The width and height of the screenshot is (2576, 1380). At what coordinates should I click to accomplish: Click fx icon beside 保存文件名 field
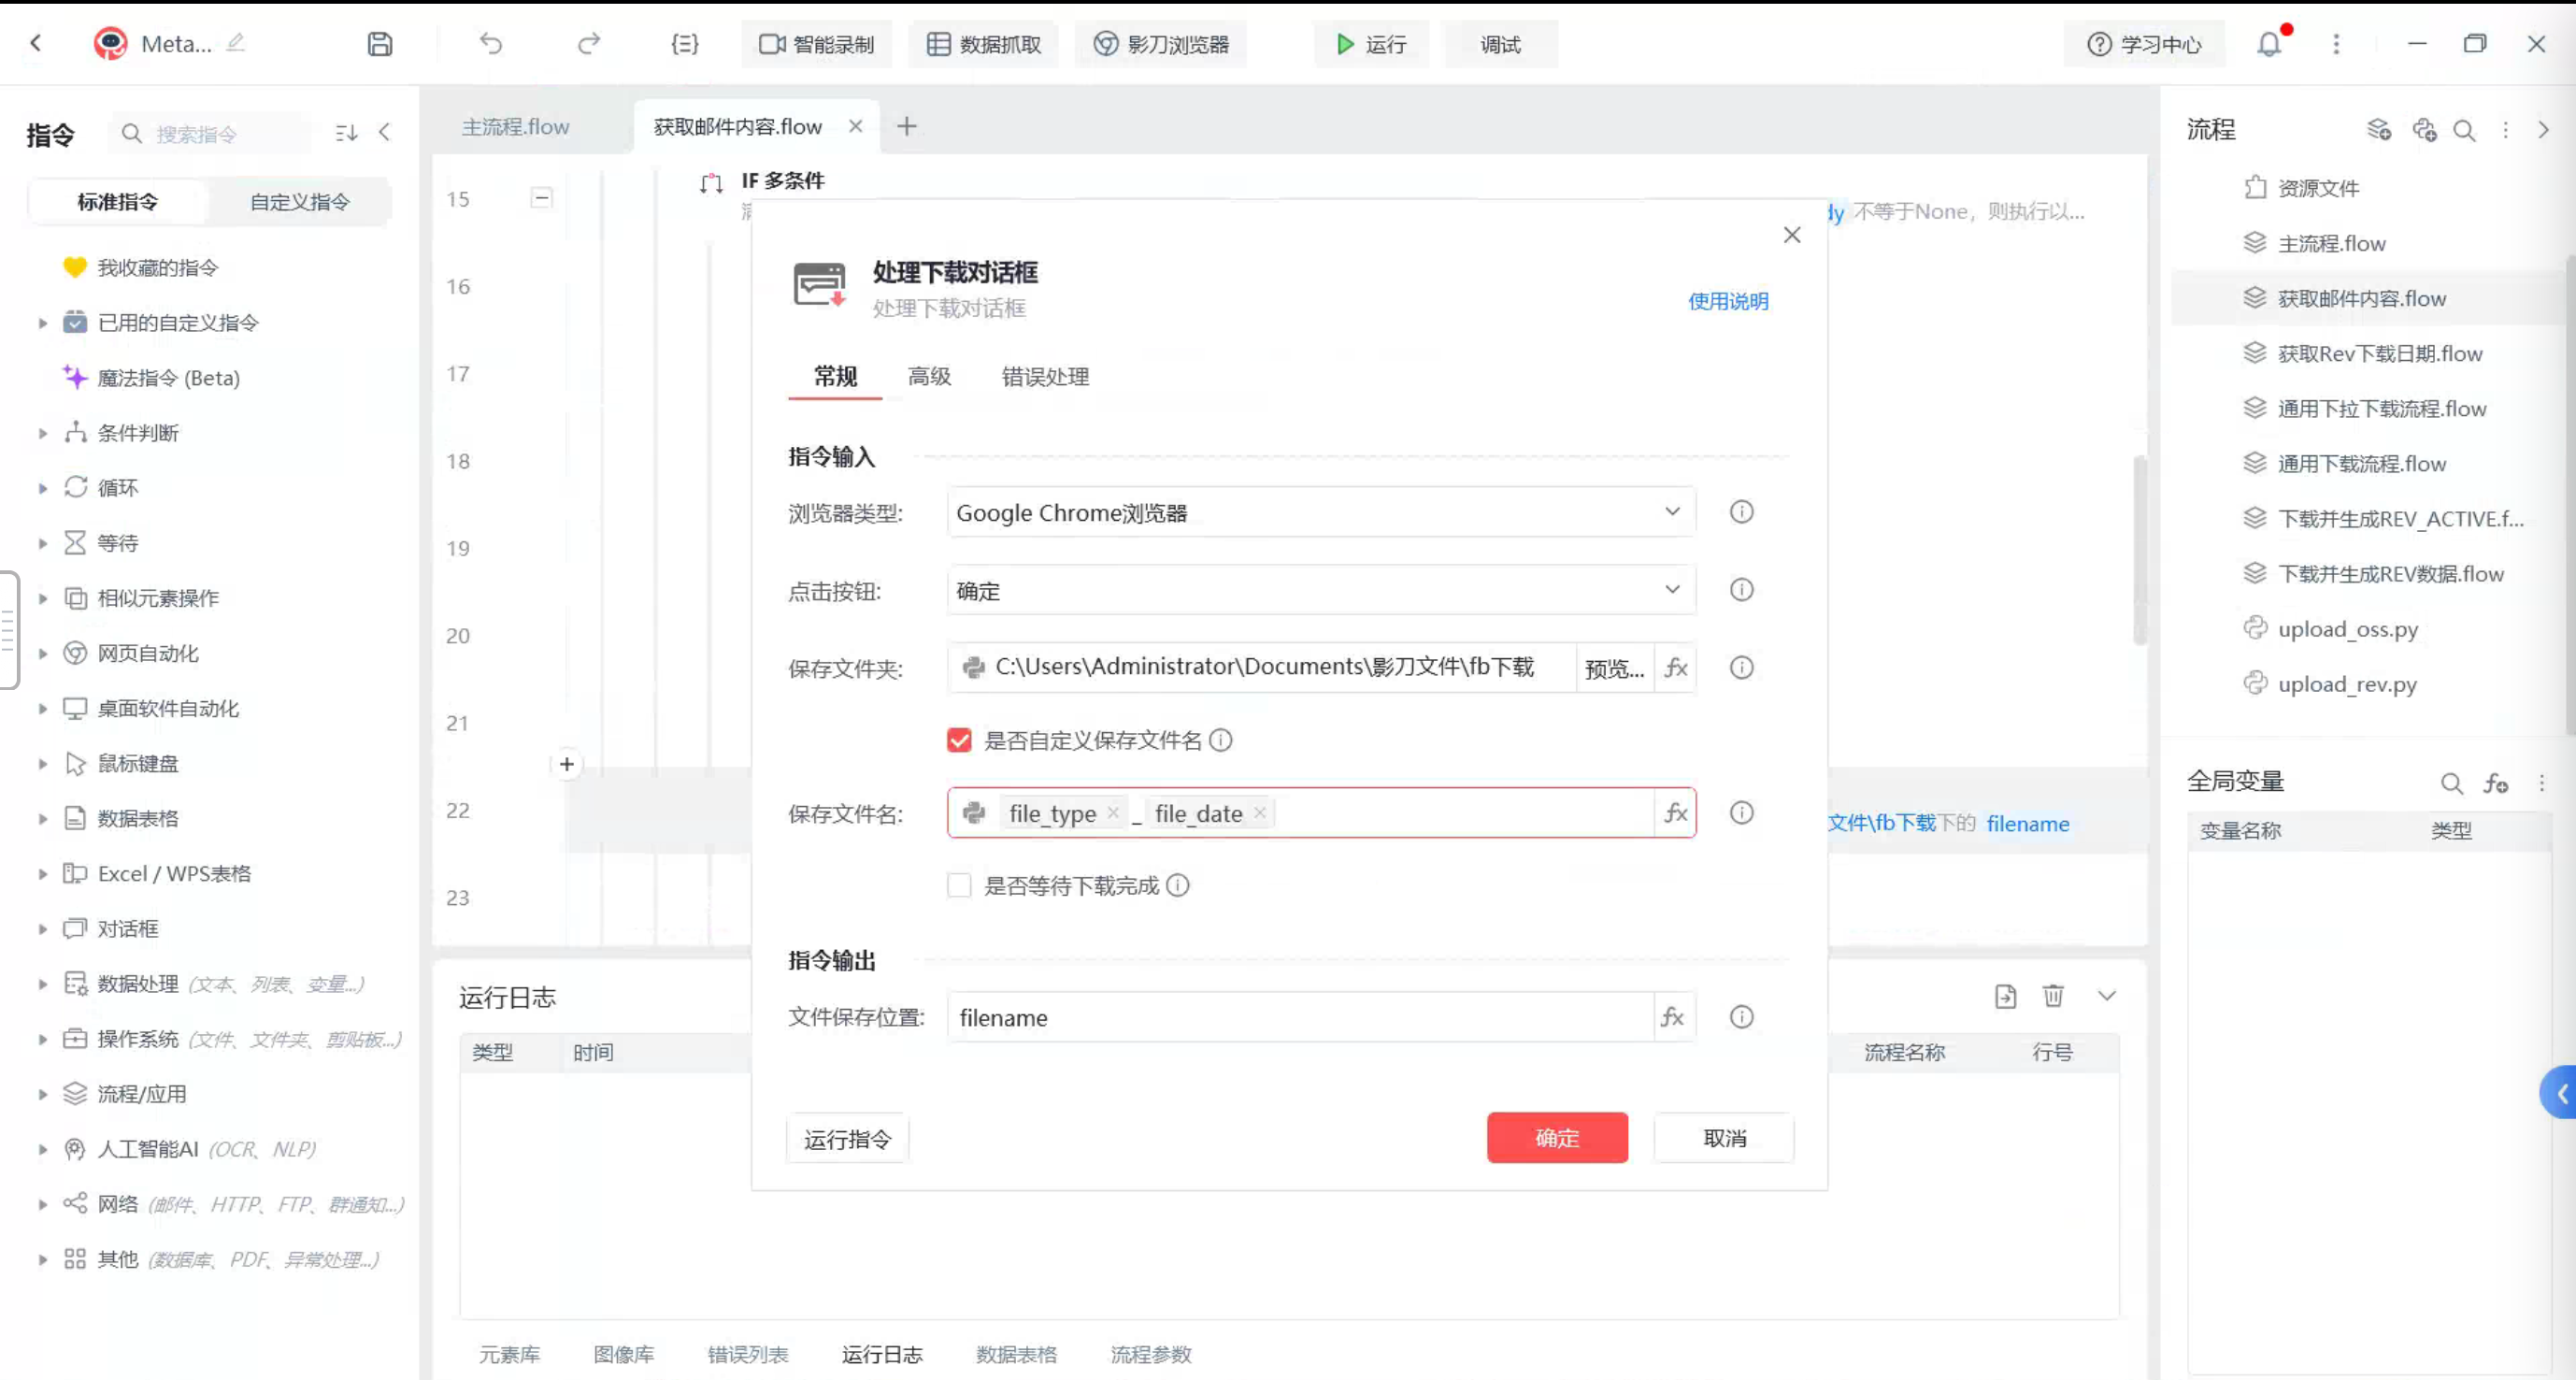(x=1676, y=813)
